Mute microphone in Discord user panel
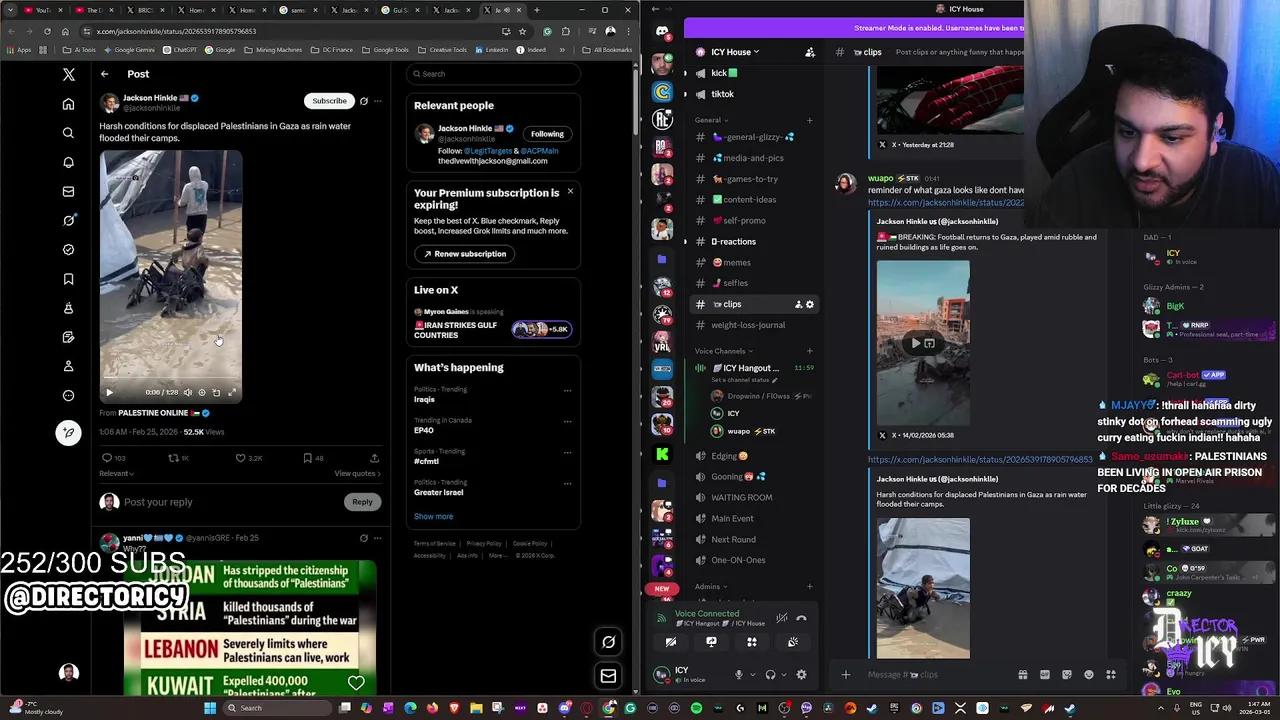The height and width of the screenshot is (720, 1280). (x=739, y=675)
